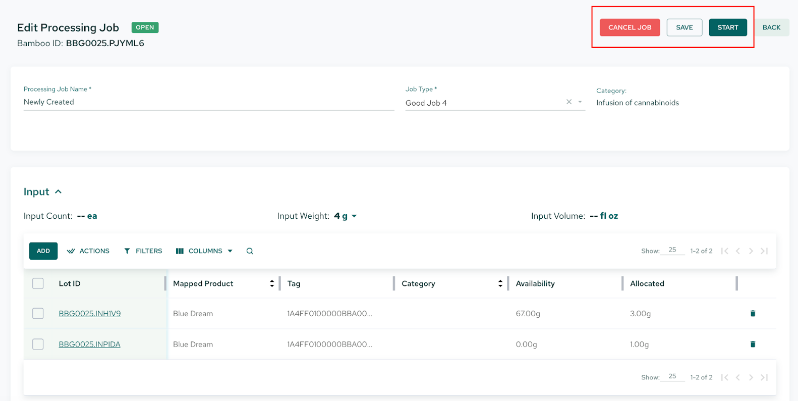Sort by the Category column arrows
This screenshot has width=798, height=401.
pos(500,283)
